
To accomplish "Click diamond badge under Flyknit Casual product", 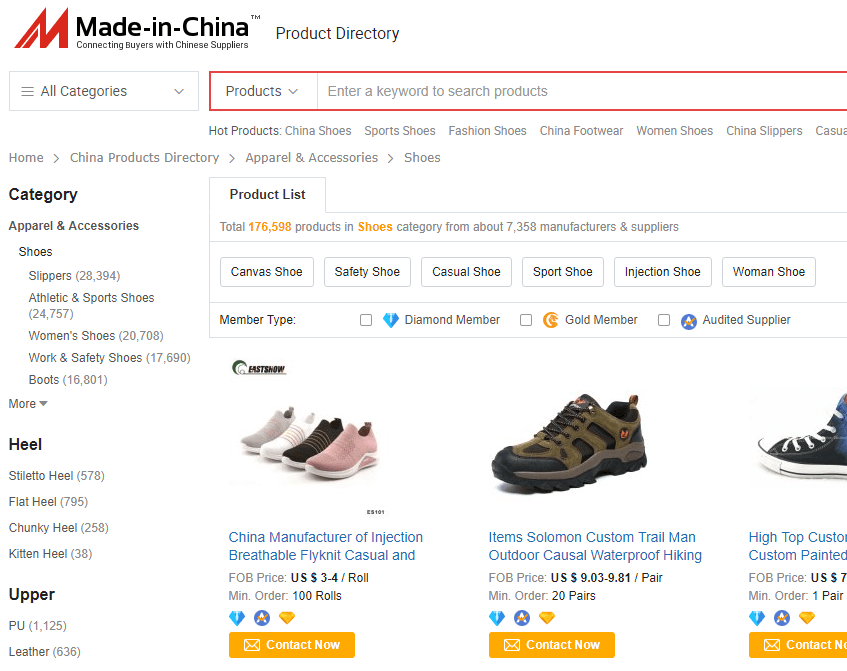I will pos(237,618).
